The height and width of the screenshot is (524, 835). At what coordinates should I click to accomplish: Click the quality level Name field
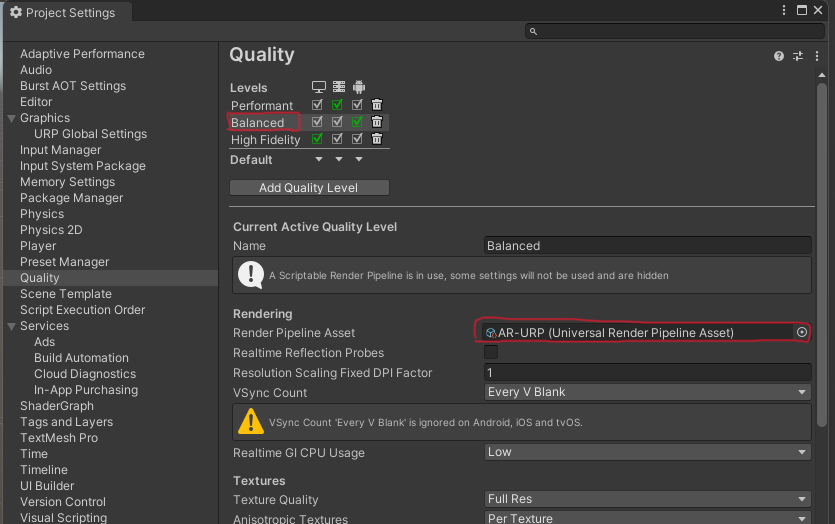[x=648, y=245]
